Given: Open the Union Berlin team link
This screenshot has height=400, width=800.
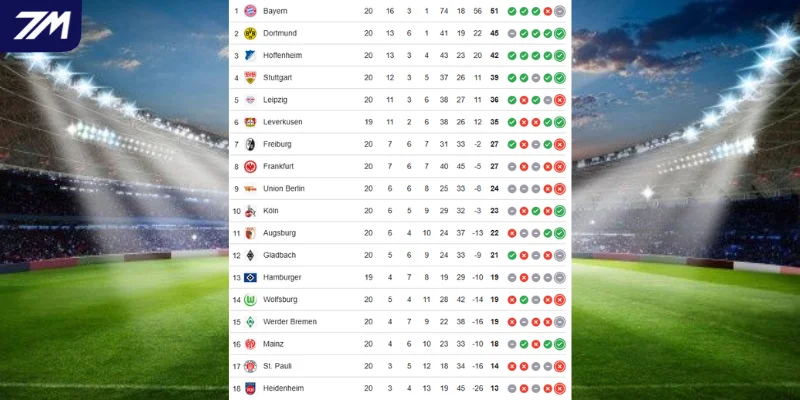Looking at the screenshot, I should 283,188.
